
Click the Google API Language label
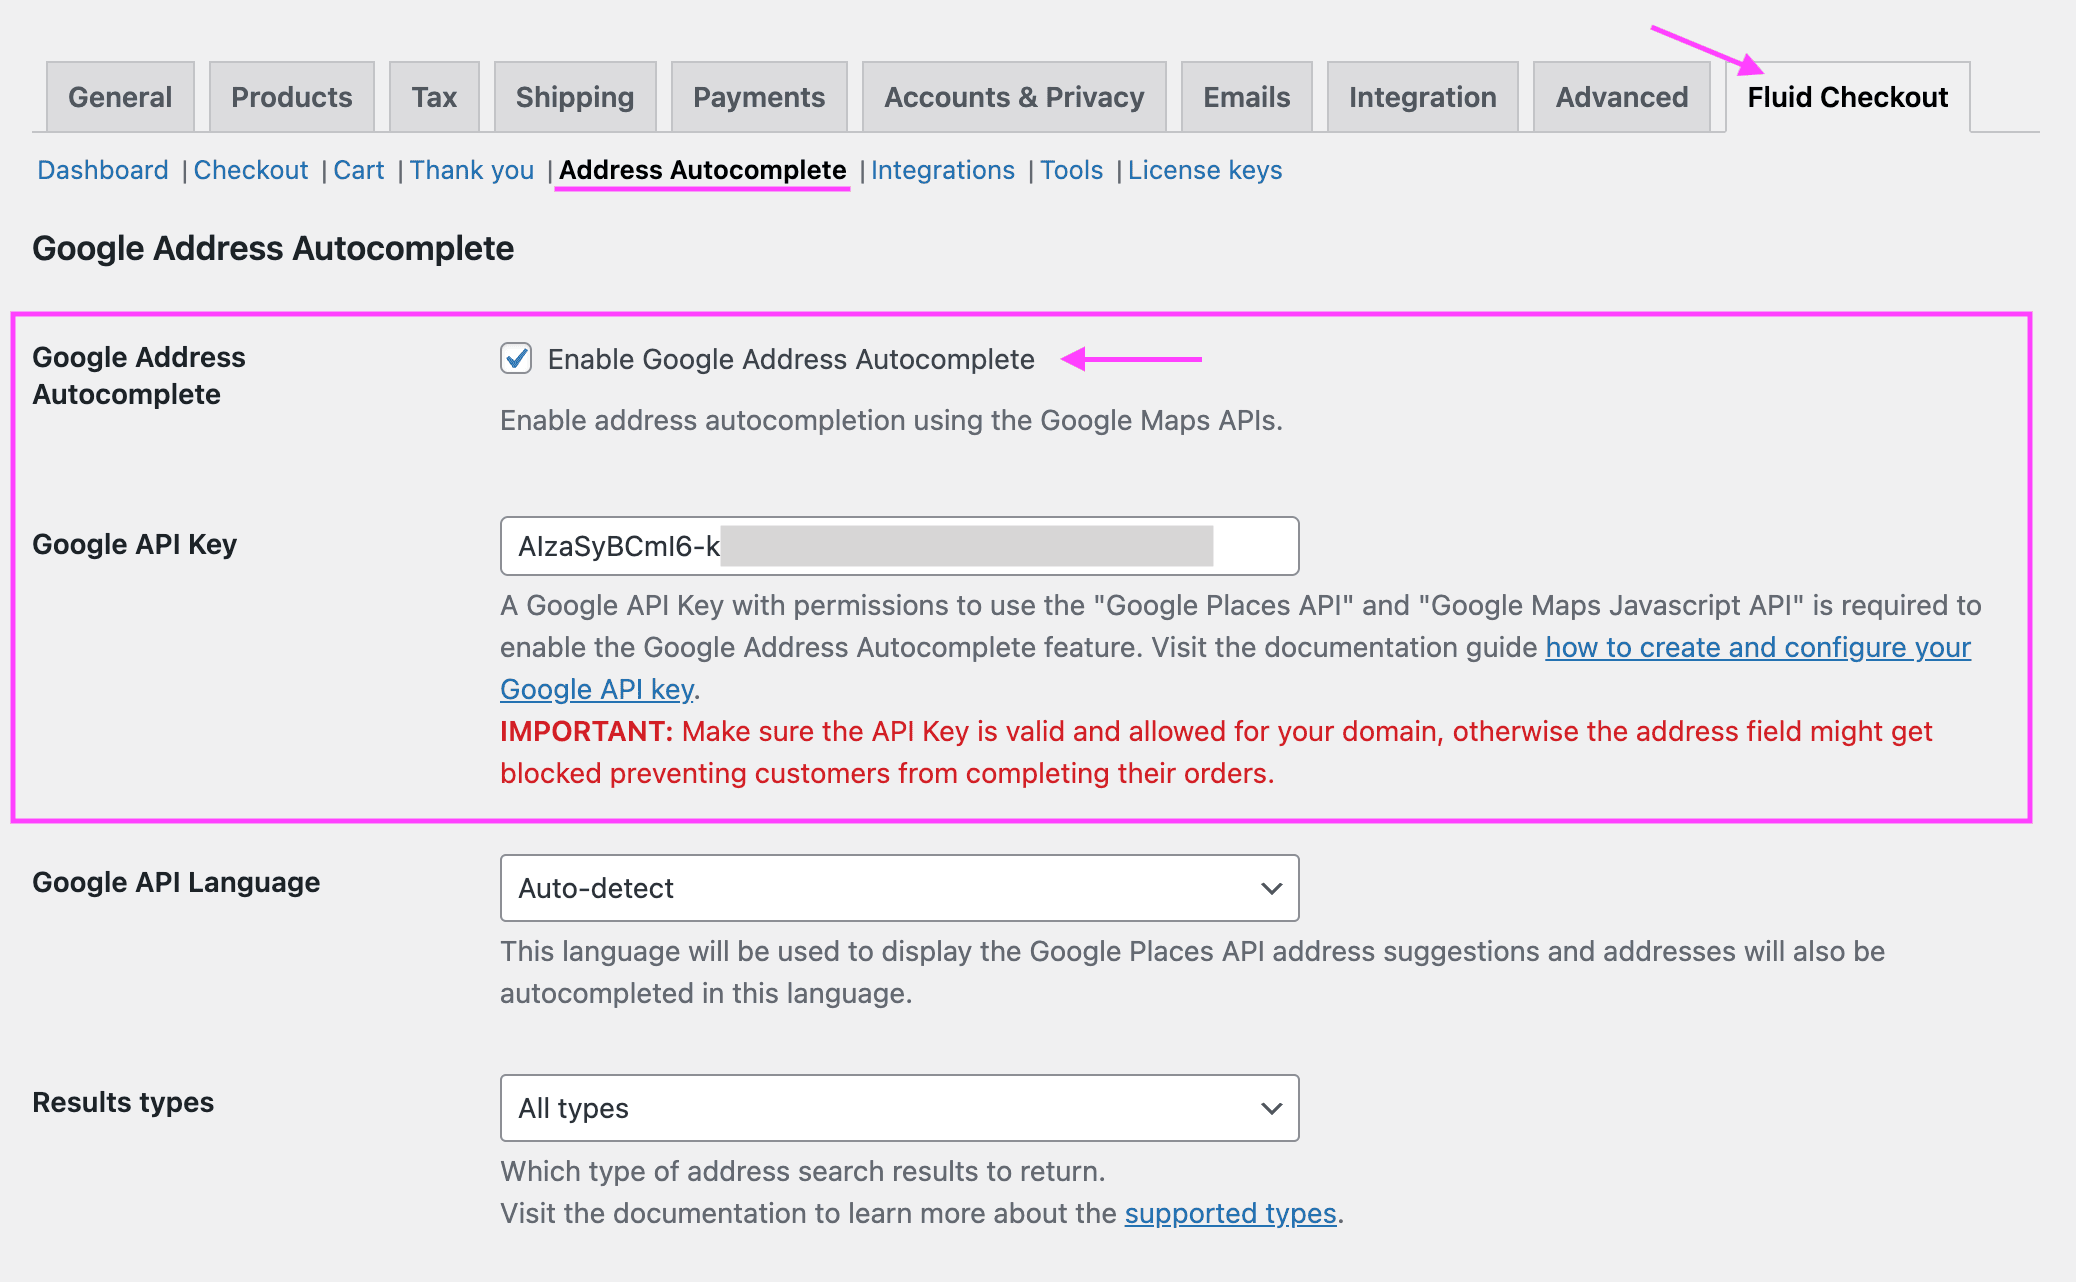pos(176,882)
